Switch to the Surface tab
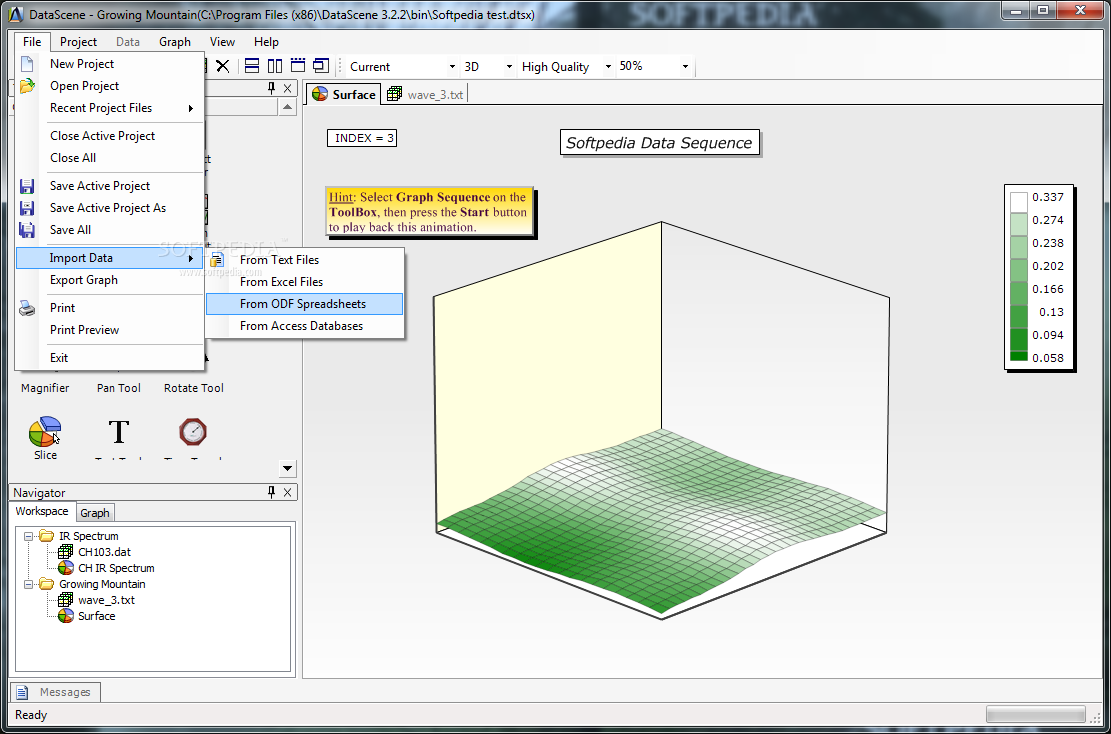This screenshot has width=1111, height=734. point(344,94)
